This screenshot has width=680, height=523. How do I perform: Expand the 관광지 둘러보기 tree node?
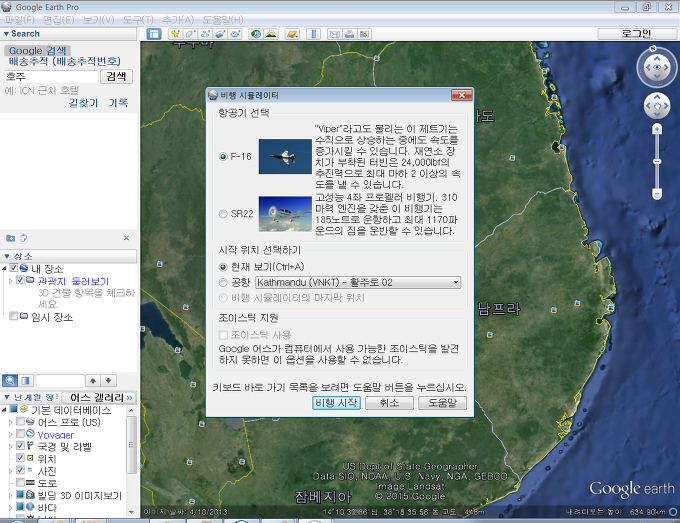point(11,281)
